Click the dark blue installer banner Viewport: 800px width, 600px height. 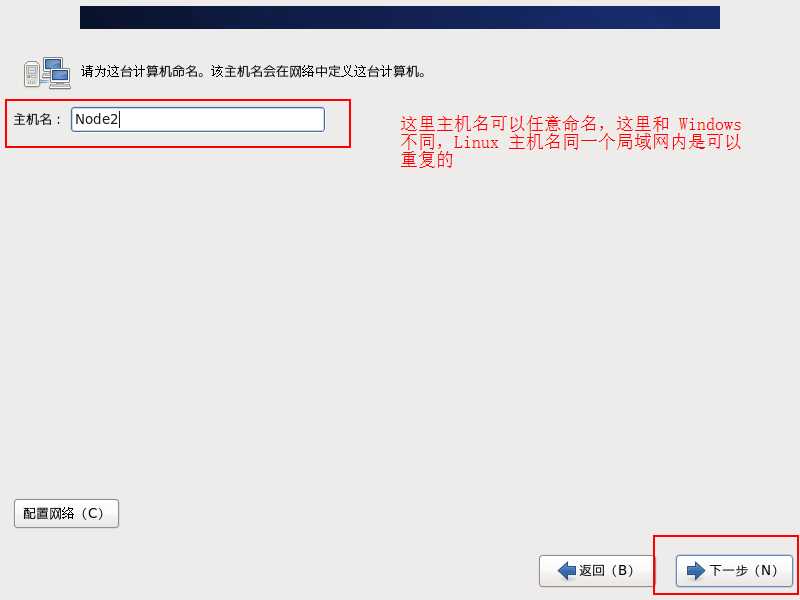(x=399, y=17)
